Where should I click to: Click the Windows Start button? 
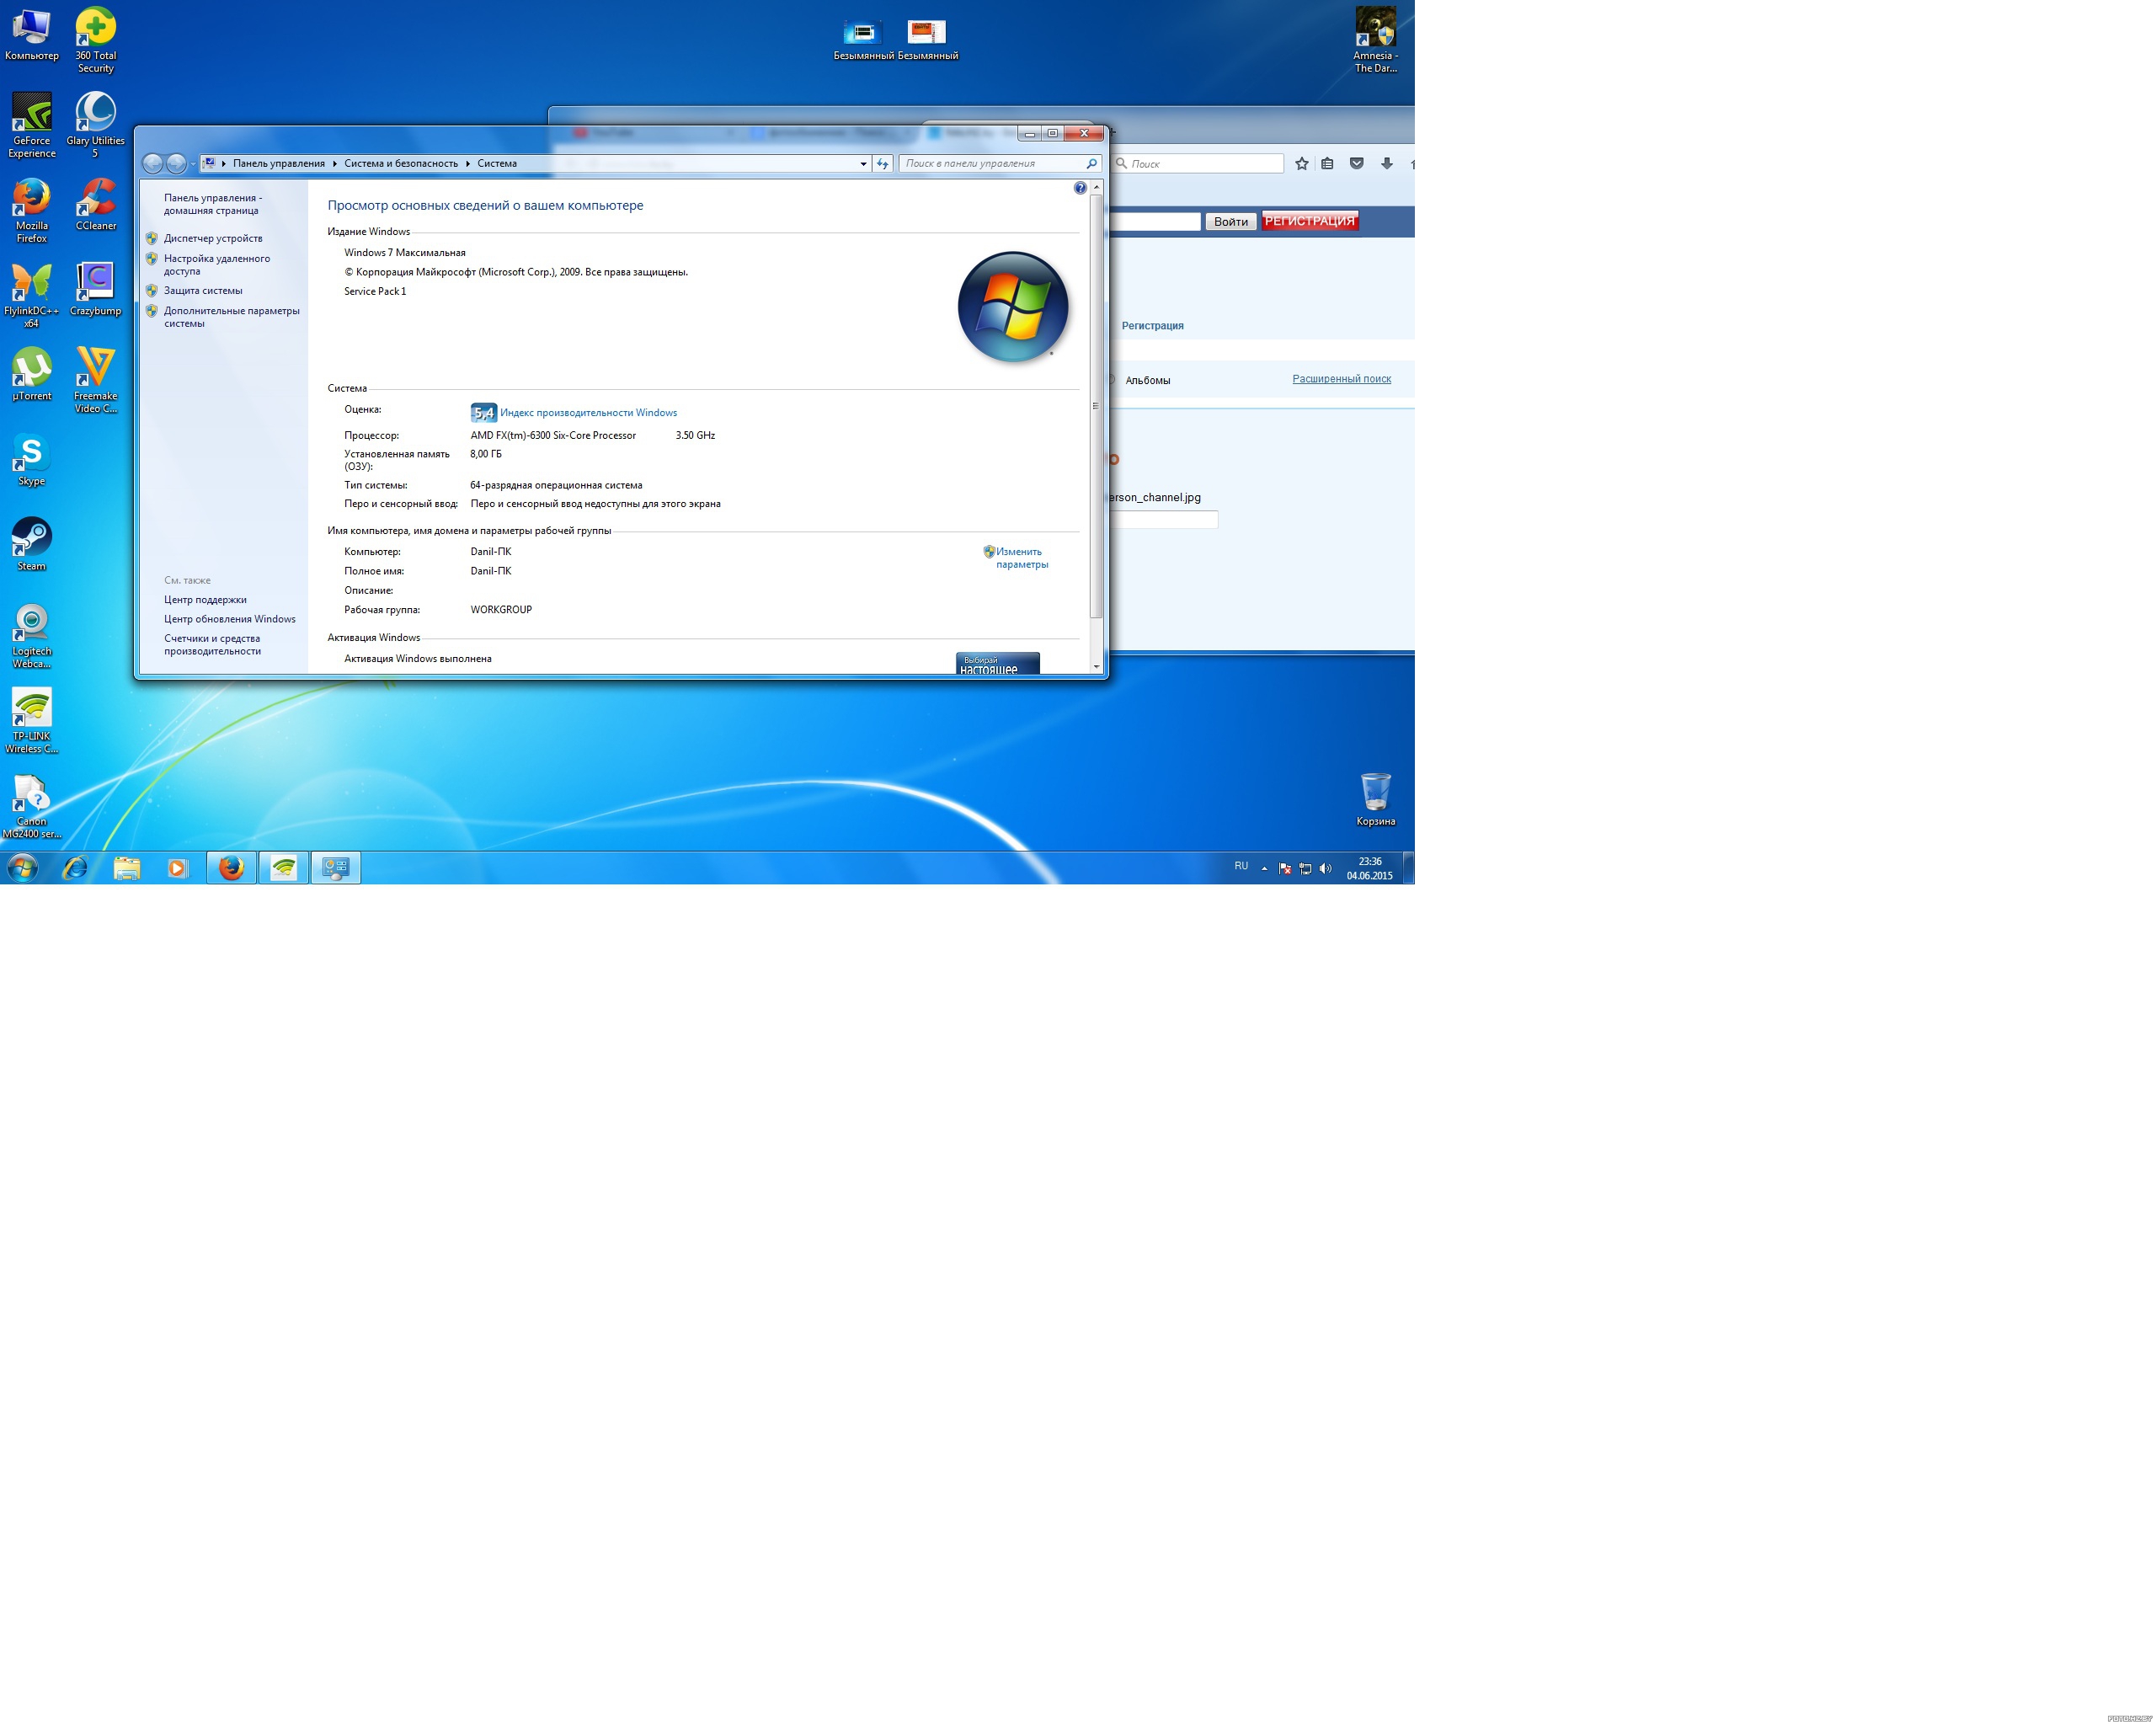[22, 868]
